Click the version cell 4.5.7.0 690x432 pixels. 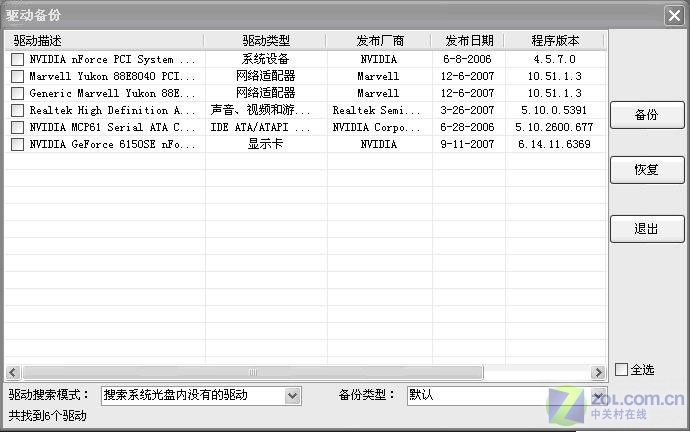click(554, 59)
